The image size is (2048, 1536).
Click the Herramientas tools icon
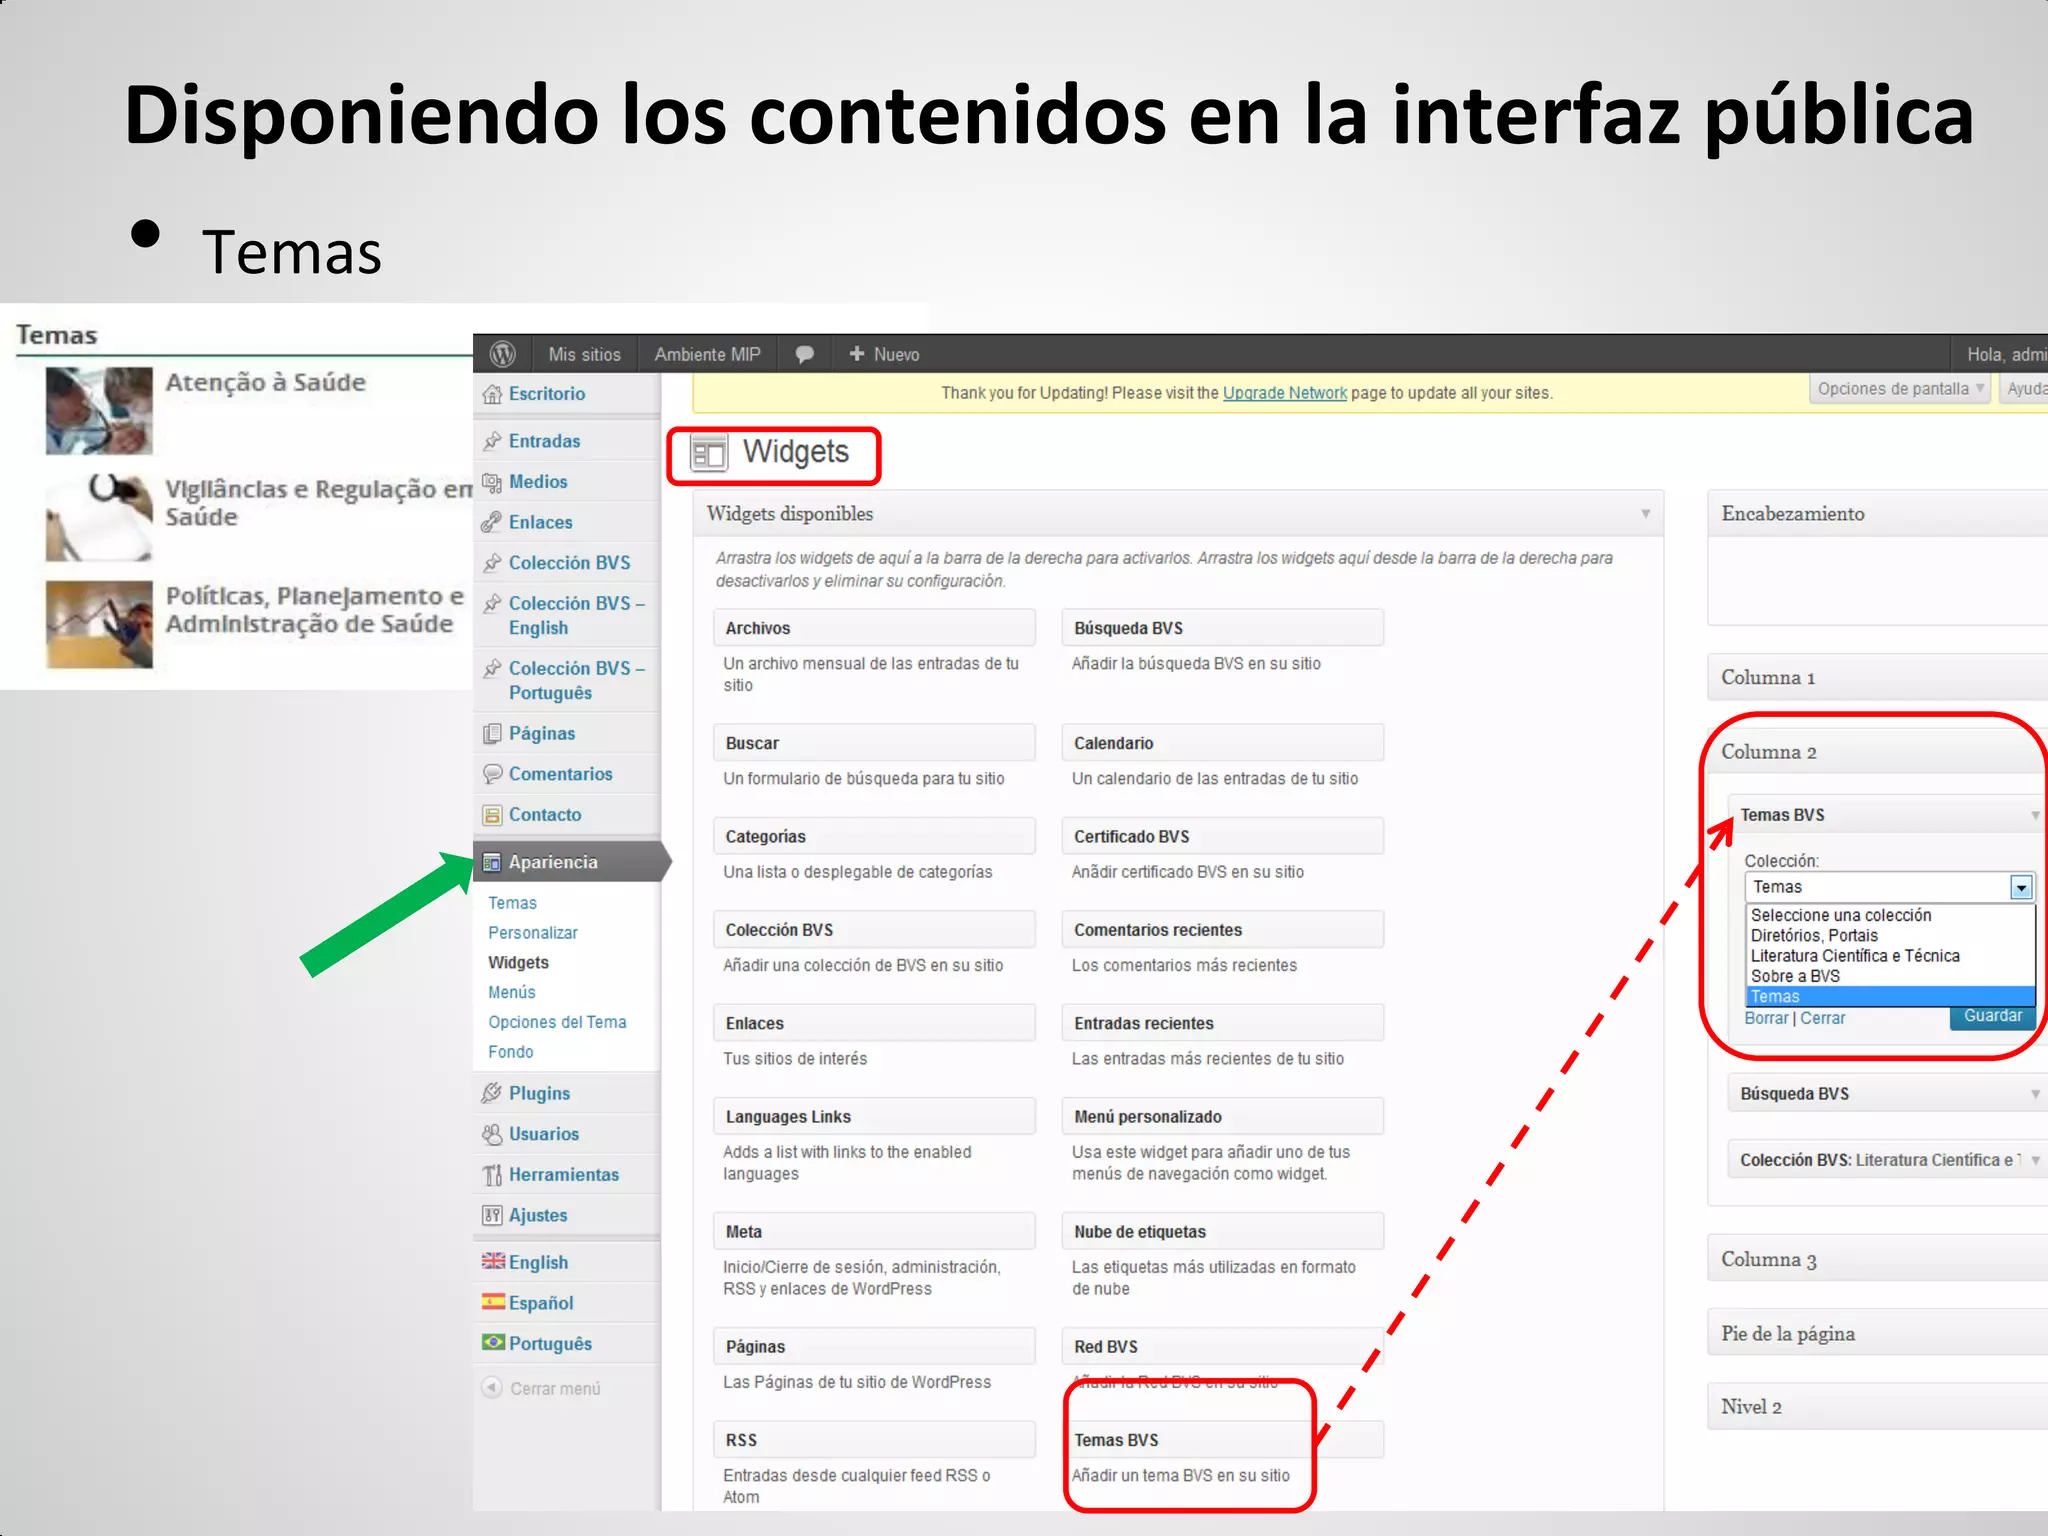492,1175
